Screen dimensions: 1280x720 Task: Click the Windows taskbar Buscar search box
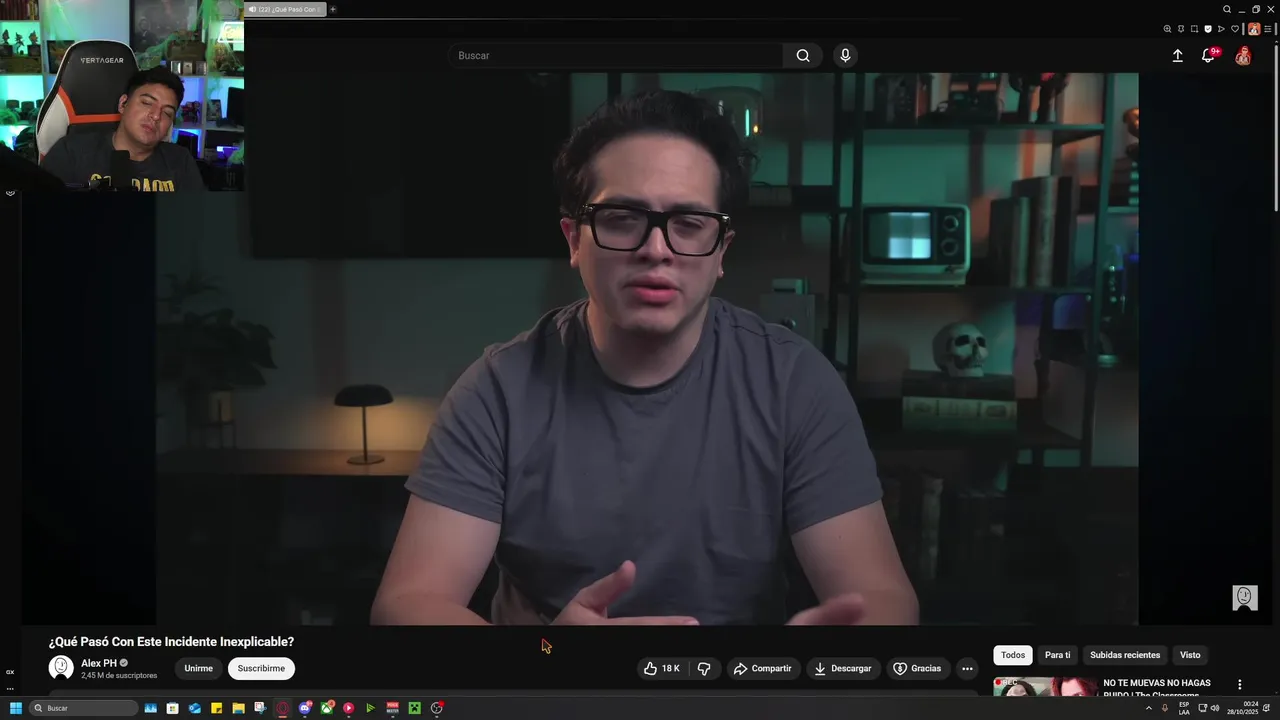[84, 708]
